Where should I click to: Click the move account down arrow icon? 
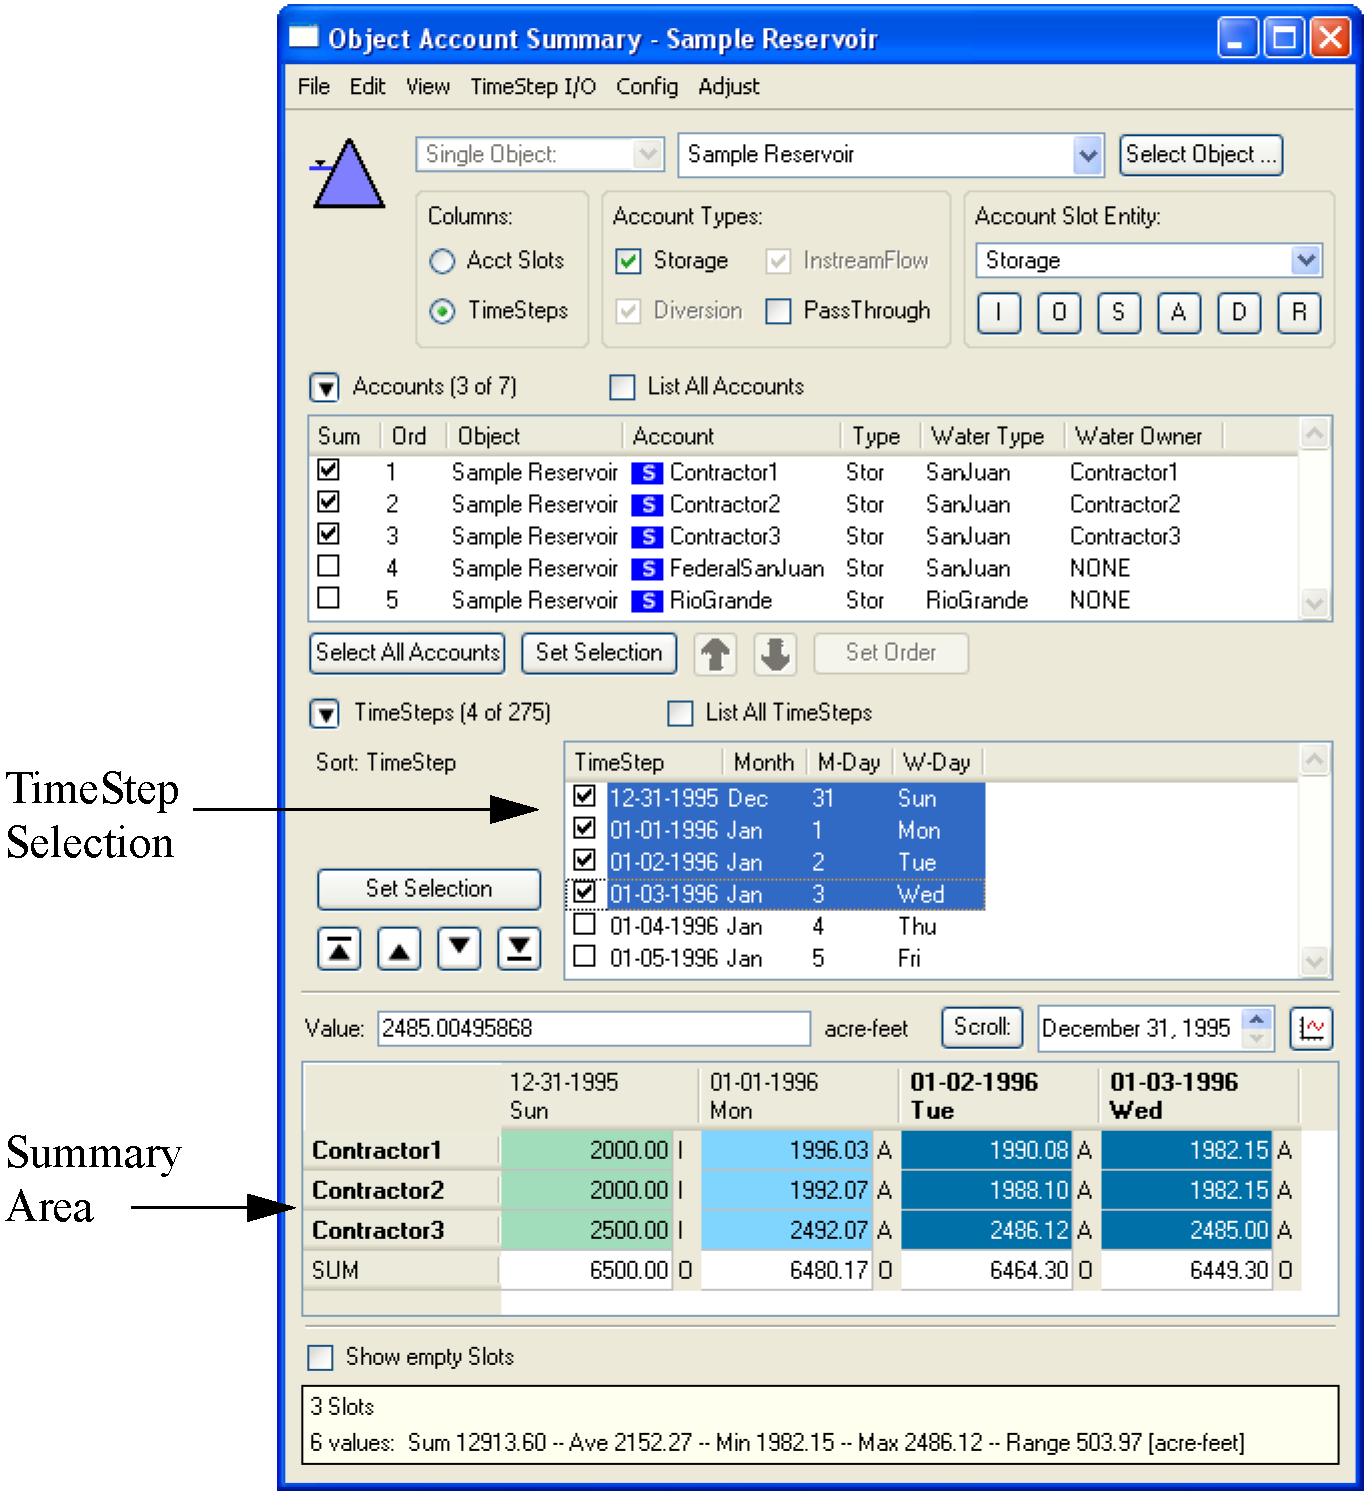[x=775, y=654]
